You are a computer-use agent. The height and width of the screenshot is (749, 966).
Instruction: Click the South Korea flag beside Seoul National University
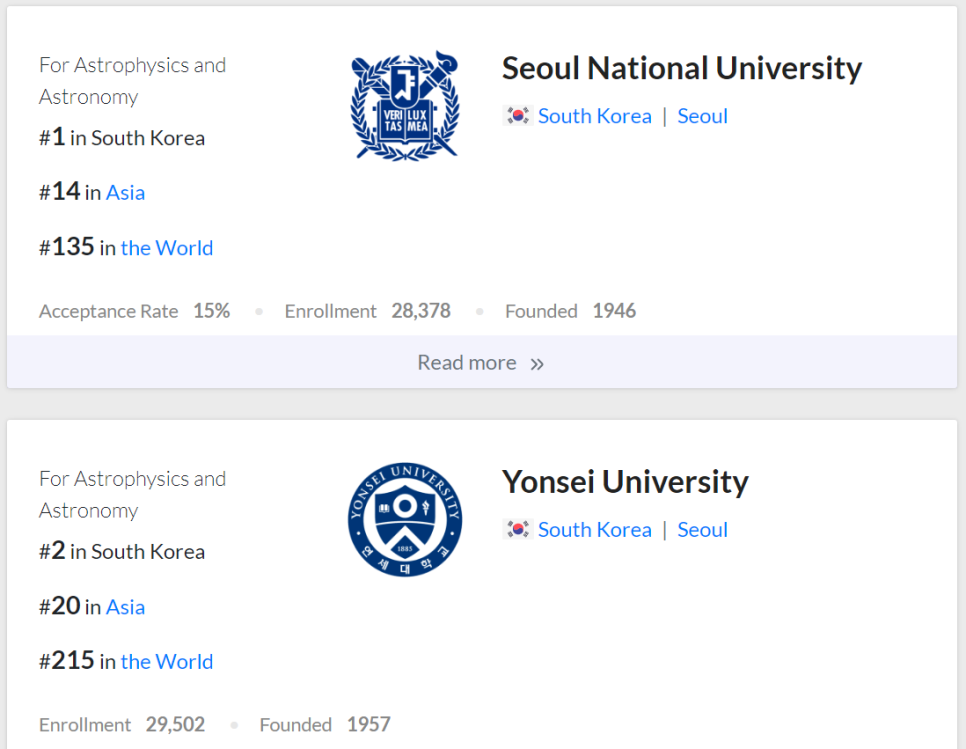click(518, 116)
